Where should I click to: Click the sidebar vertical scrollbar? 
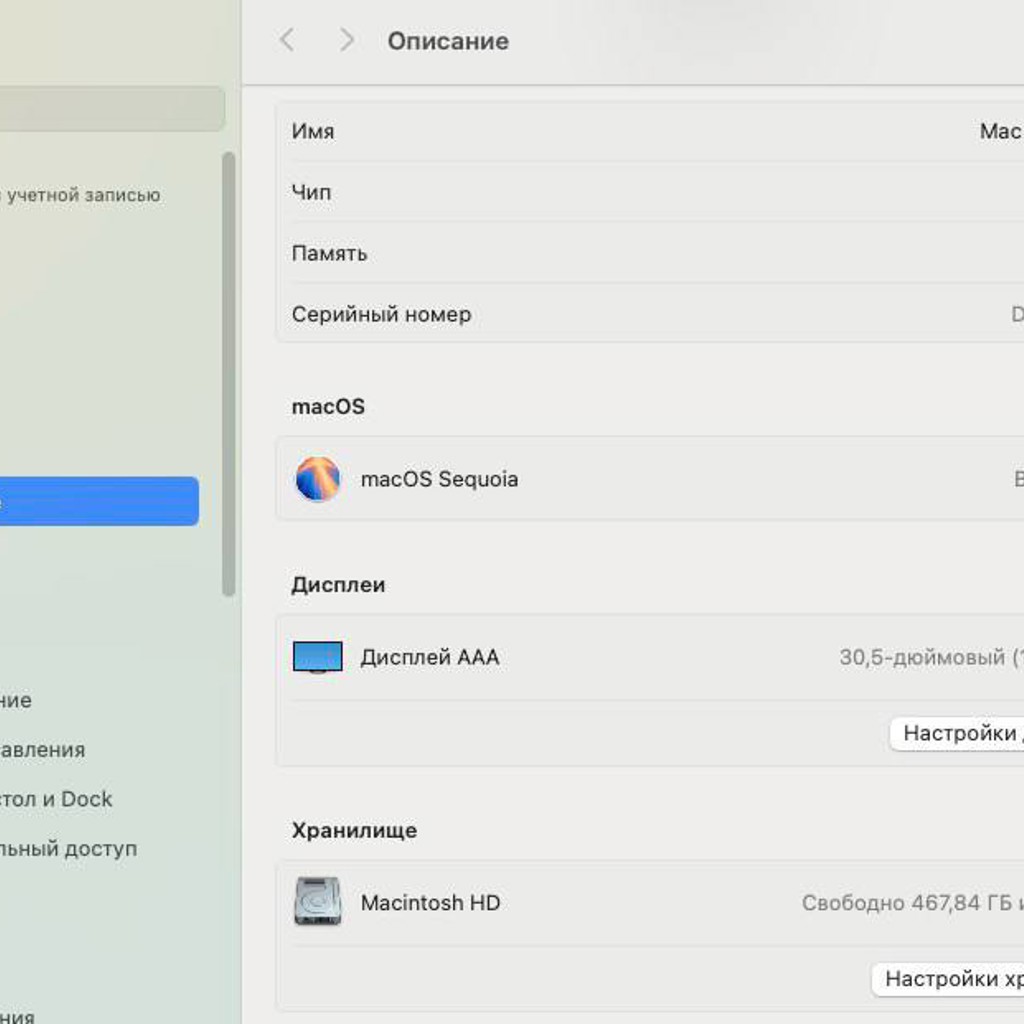pos(229,374)
